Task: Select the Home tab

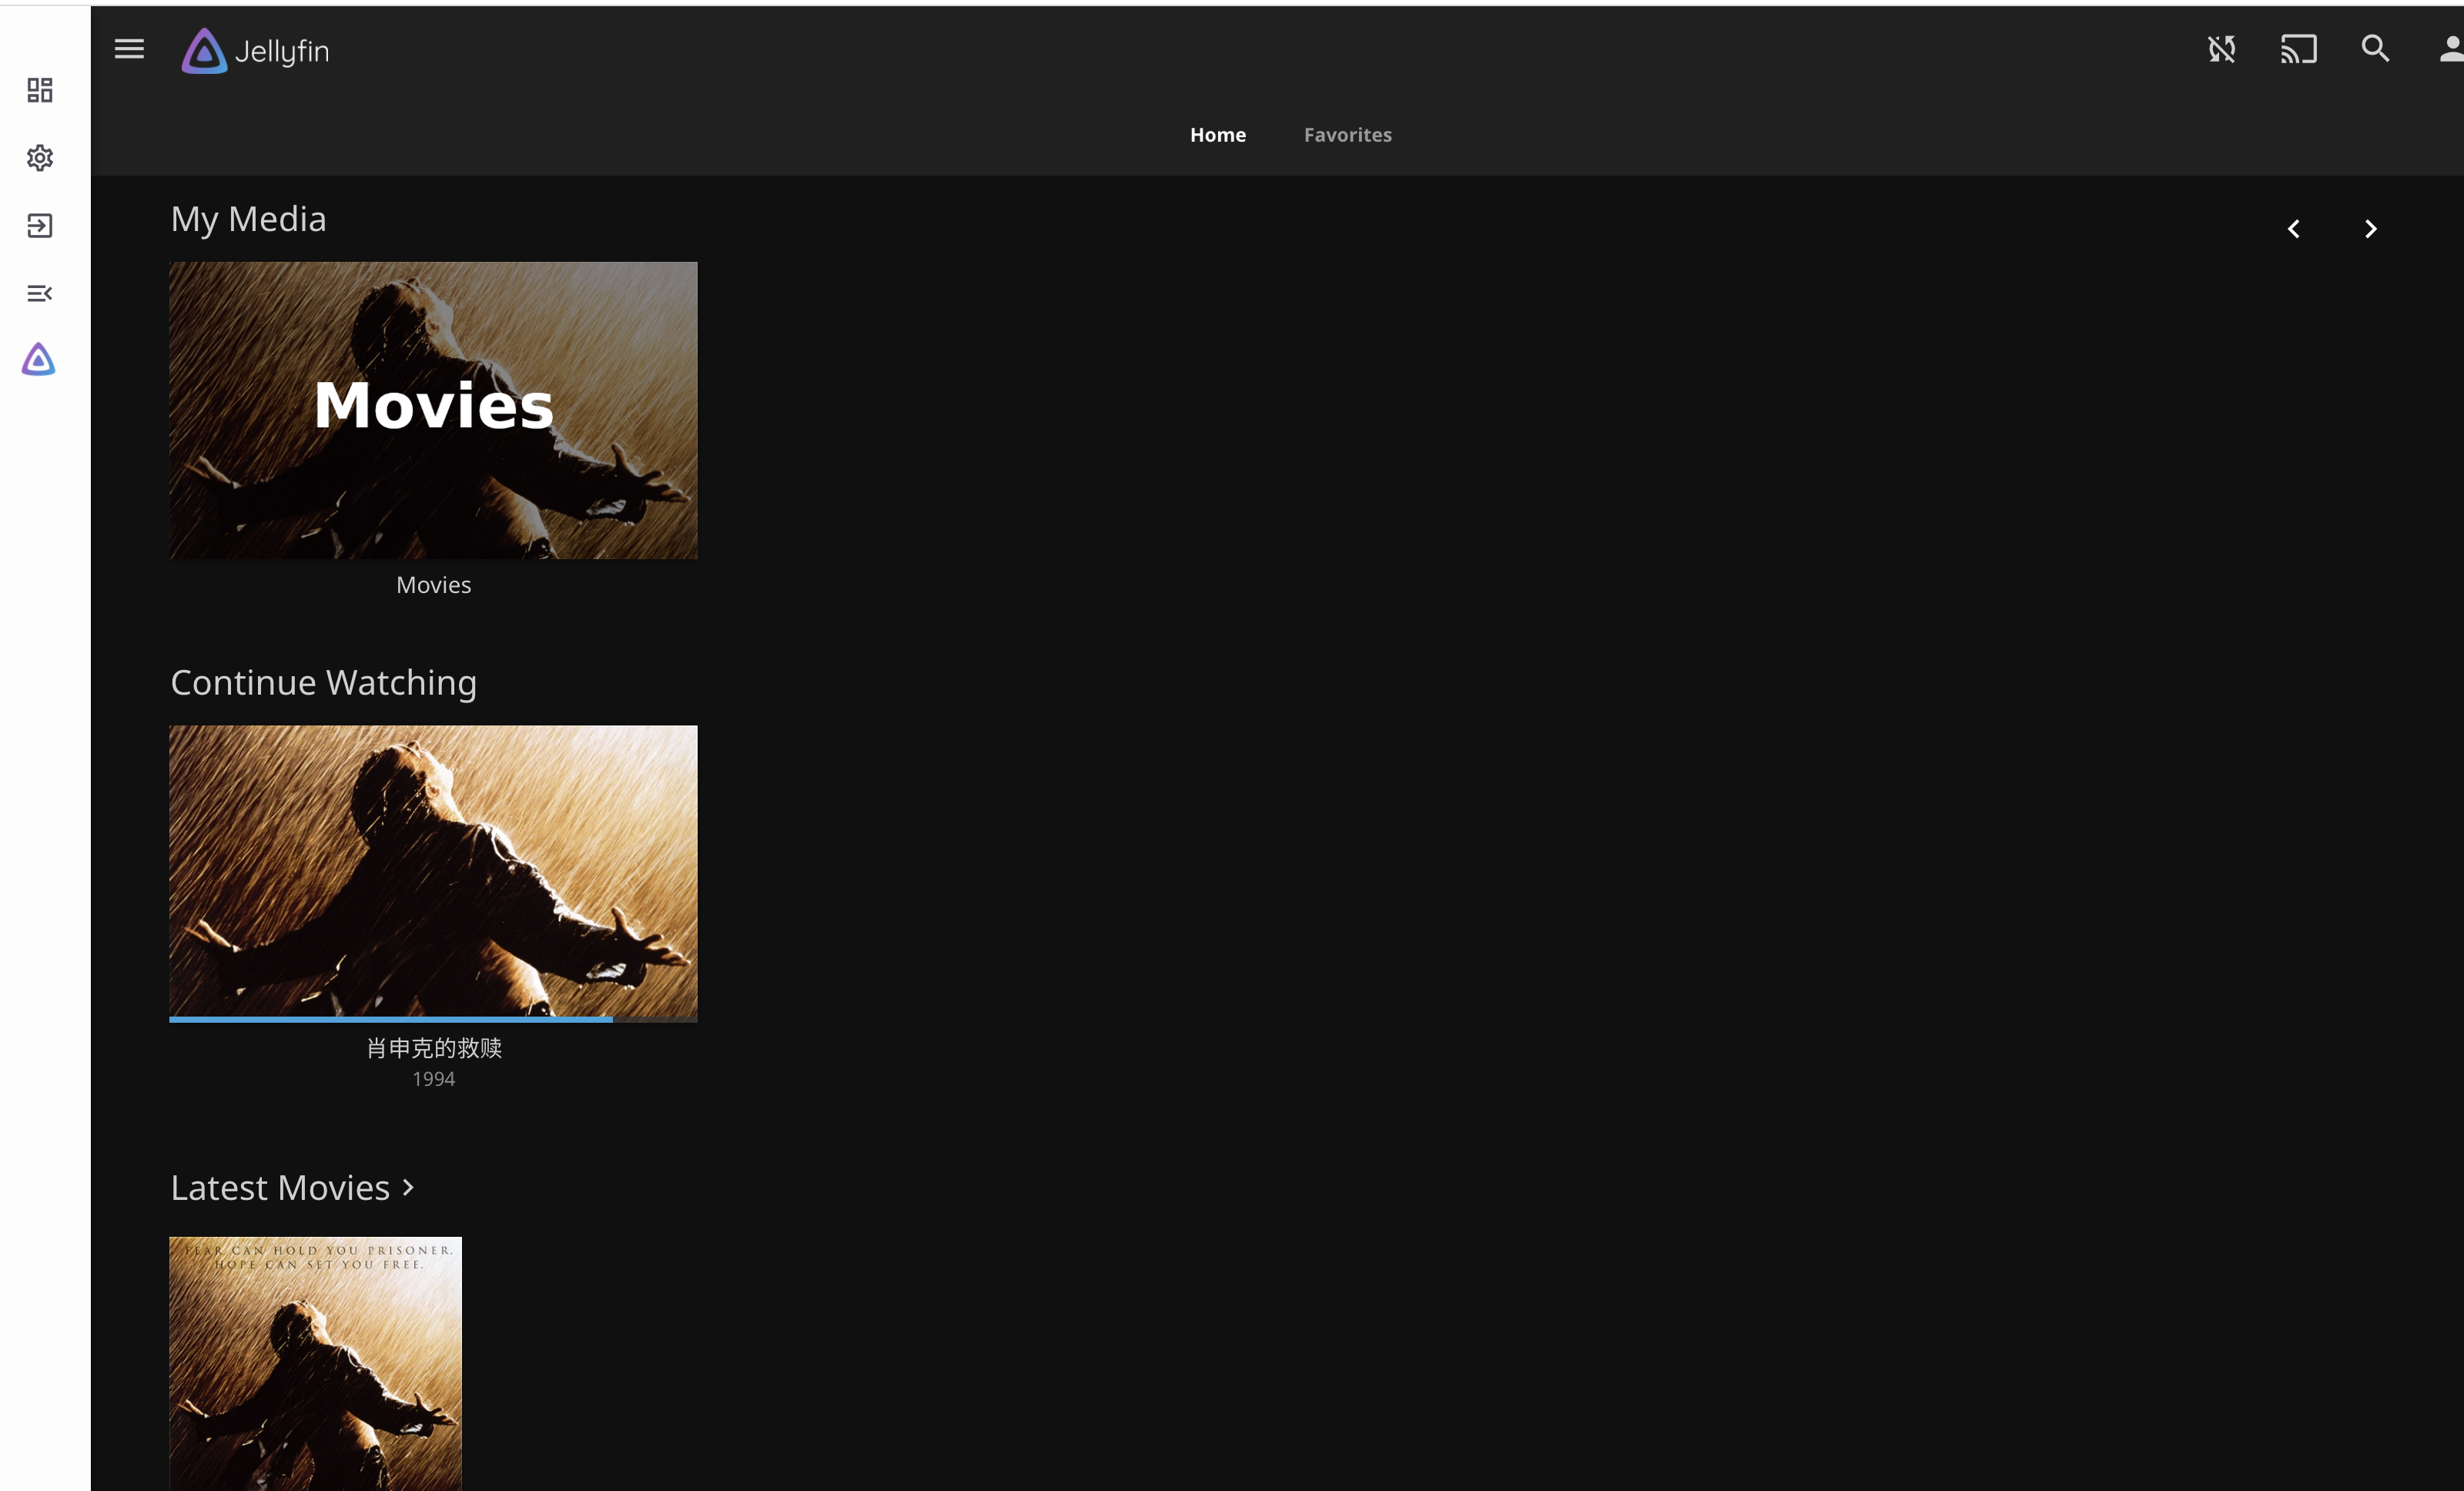Action: pos(1217,135)
